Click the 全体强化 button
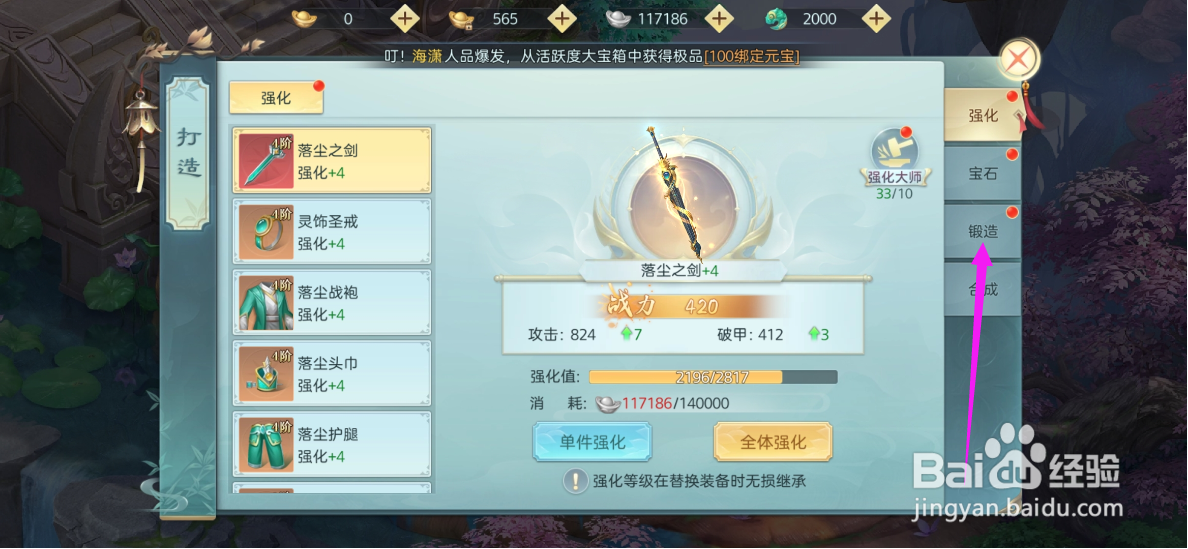This screenshot has width=1188, height=549. click(x=773, y=442)
